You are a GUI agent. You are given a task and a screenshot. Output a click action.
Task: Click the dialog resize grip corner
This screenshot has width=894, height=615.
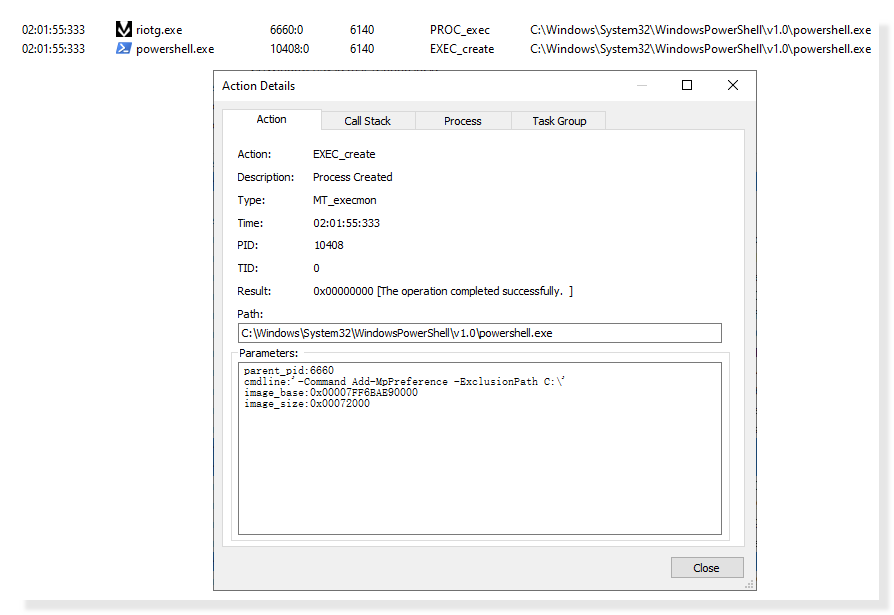750,584
